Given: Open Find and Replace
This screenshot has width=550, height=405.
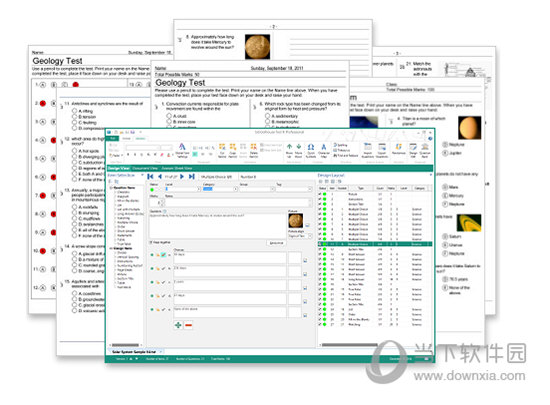Looking at the screenshot, I should pos(346,155).
